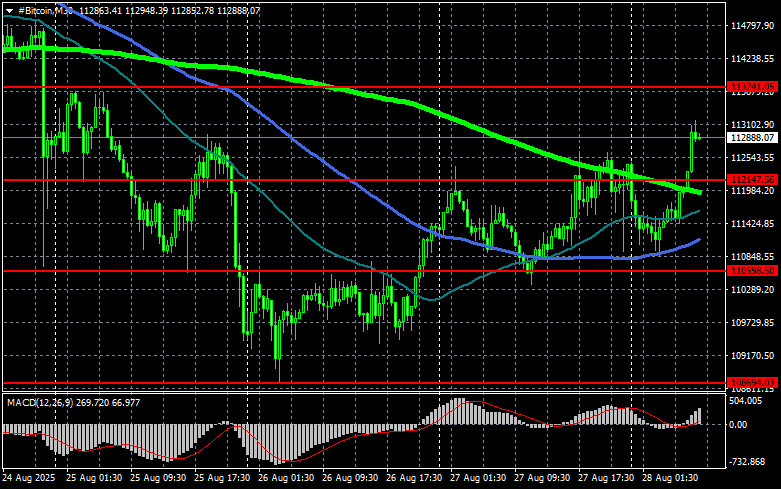
Task: Click the white current price tag 112888.07
Action: point(752,137)
